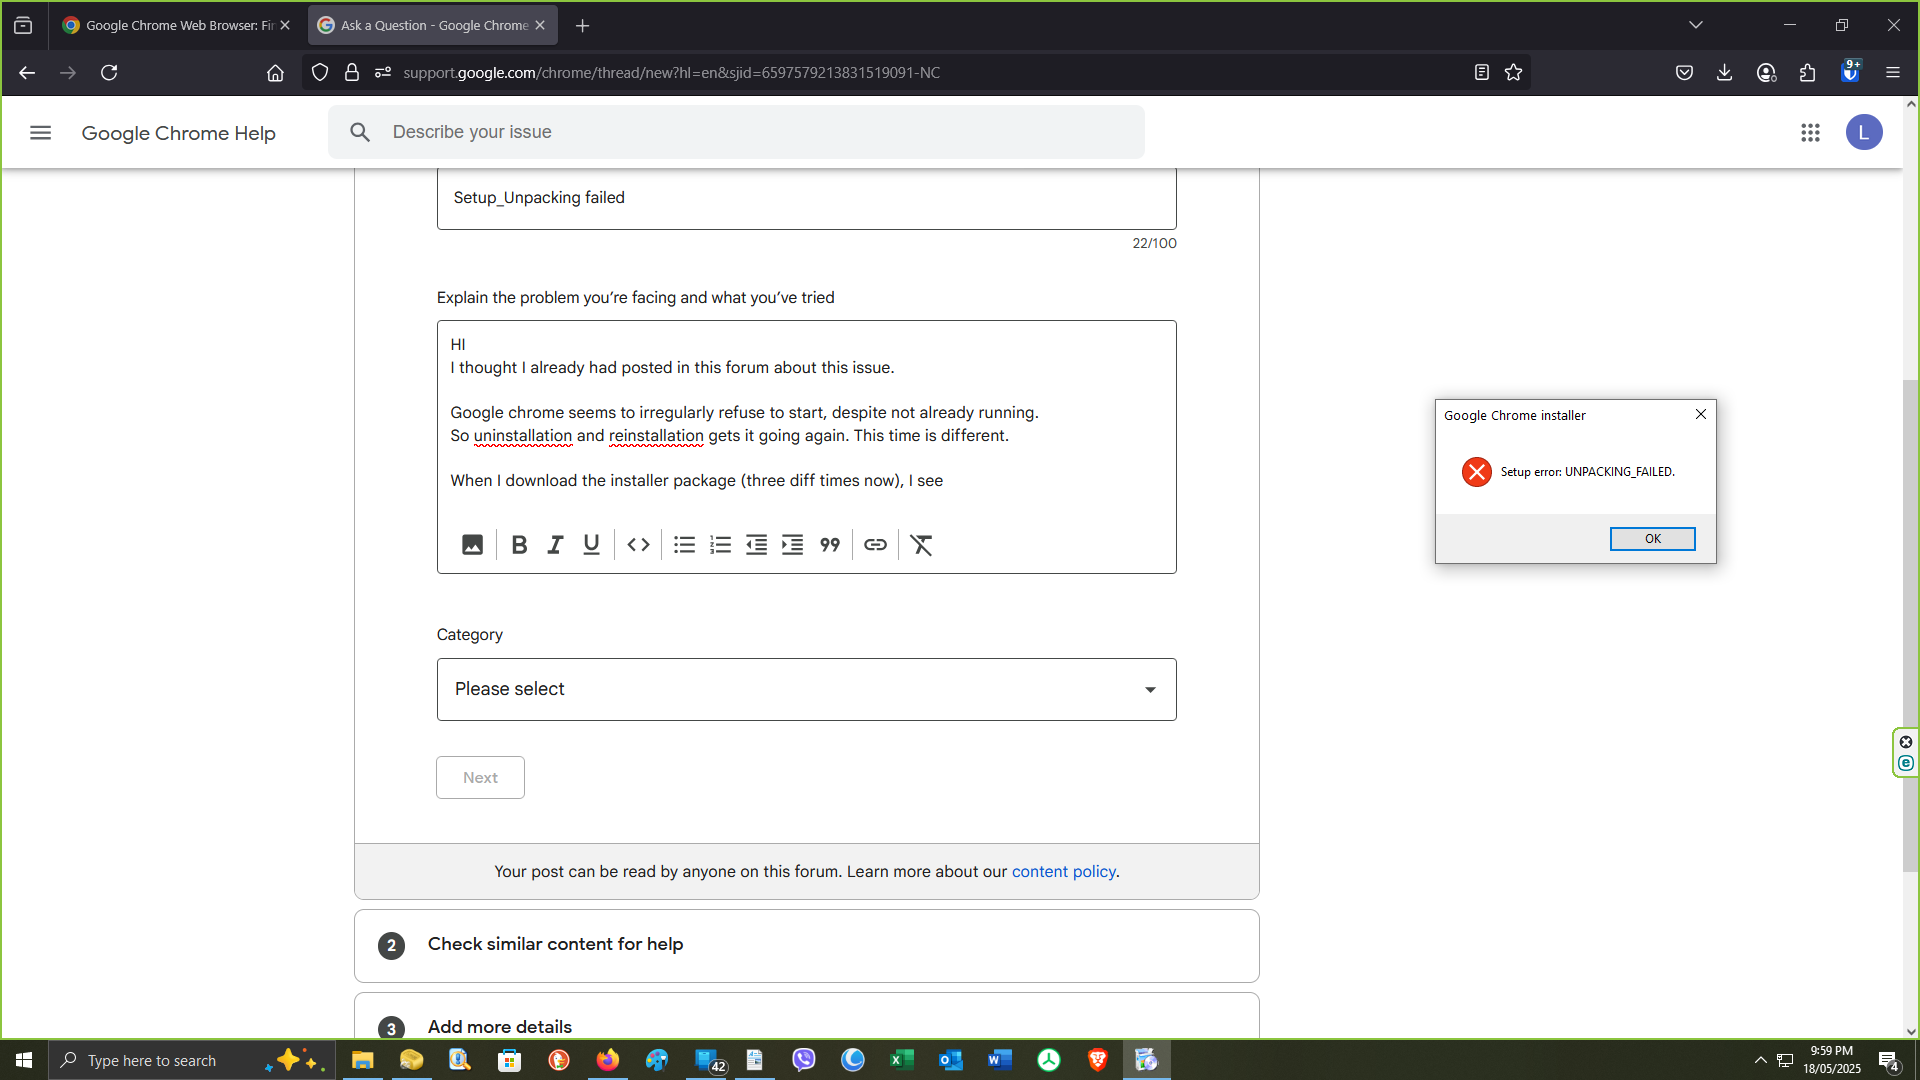
Task: Open Google apps grid icon
Action: [x=1810, y=133]
